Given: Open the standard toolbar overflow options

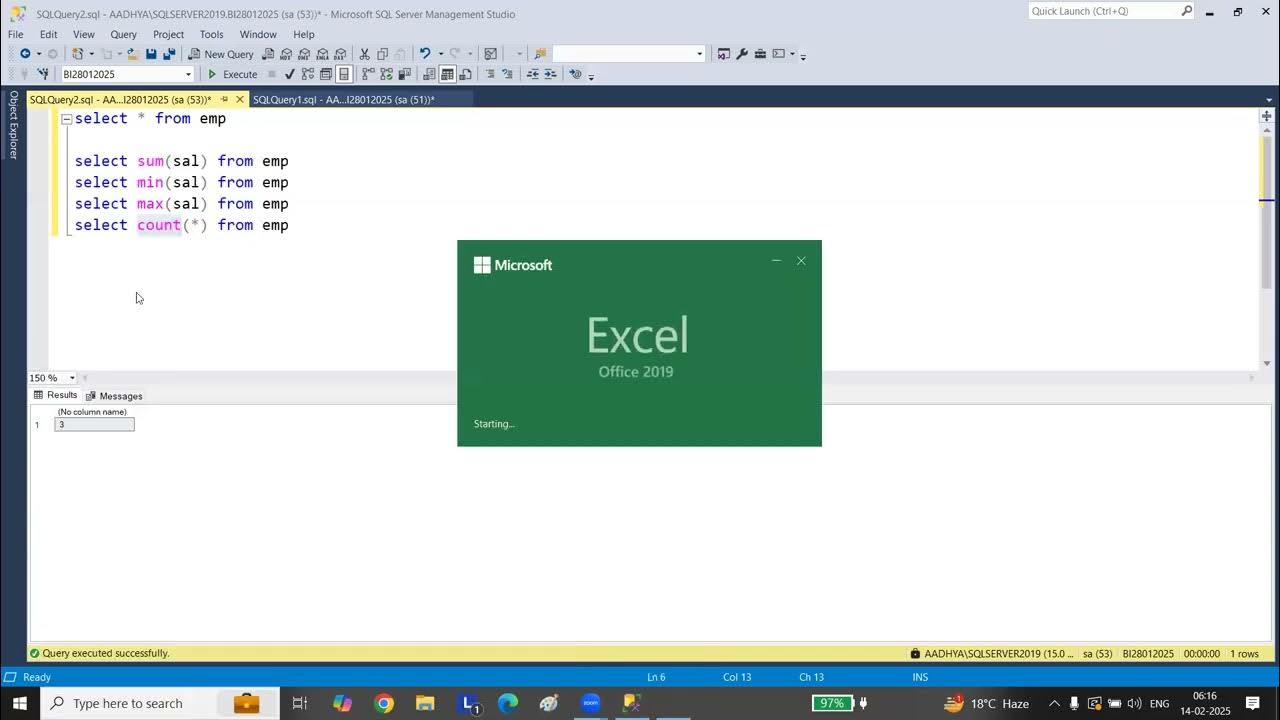Looking at the screenshot, I should pos(803,56).
